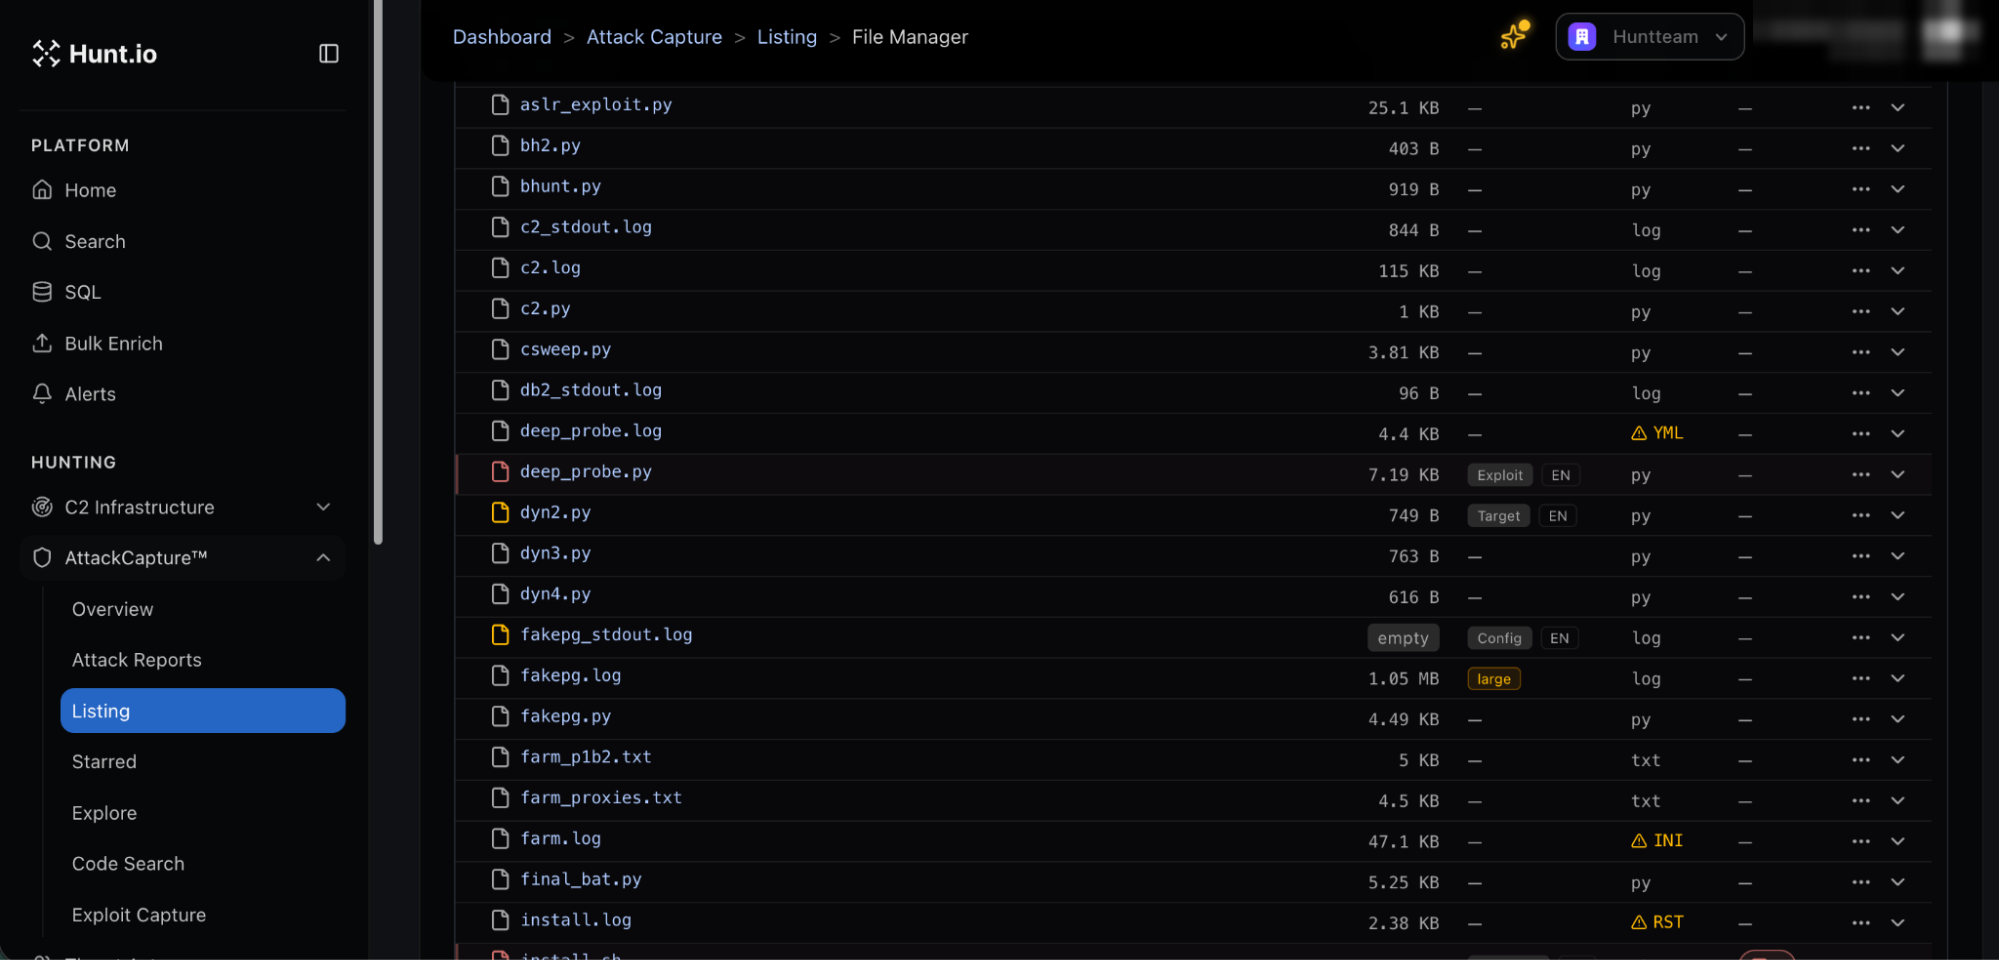The width and height of the screenshot is (1999, 961).
Task: Go to Attack Reports page
Action: [x=136, y=660]
